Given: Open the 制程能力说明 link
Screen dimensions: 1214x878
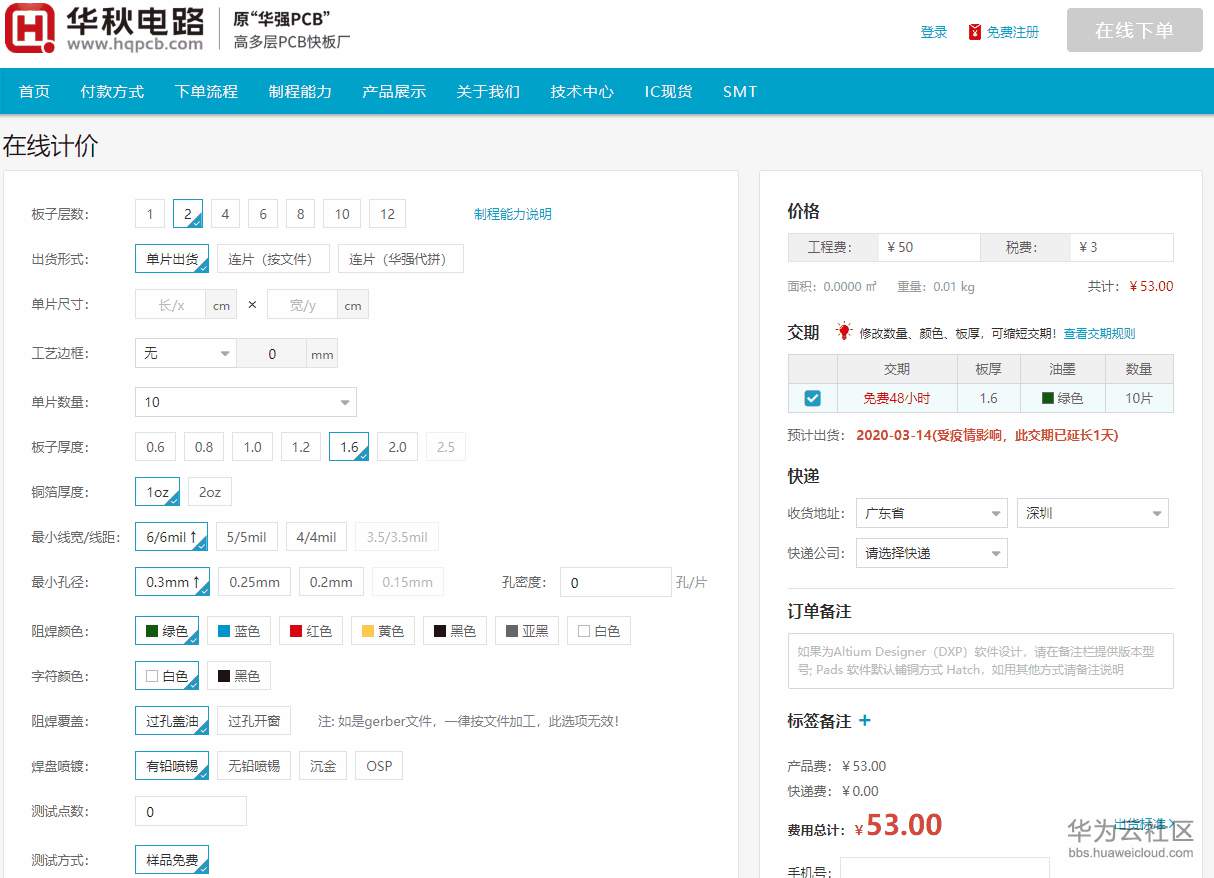Looking at the screenshot, I should (x=513, y=214).
